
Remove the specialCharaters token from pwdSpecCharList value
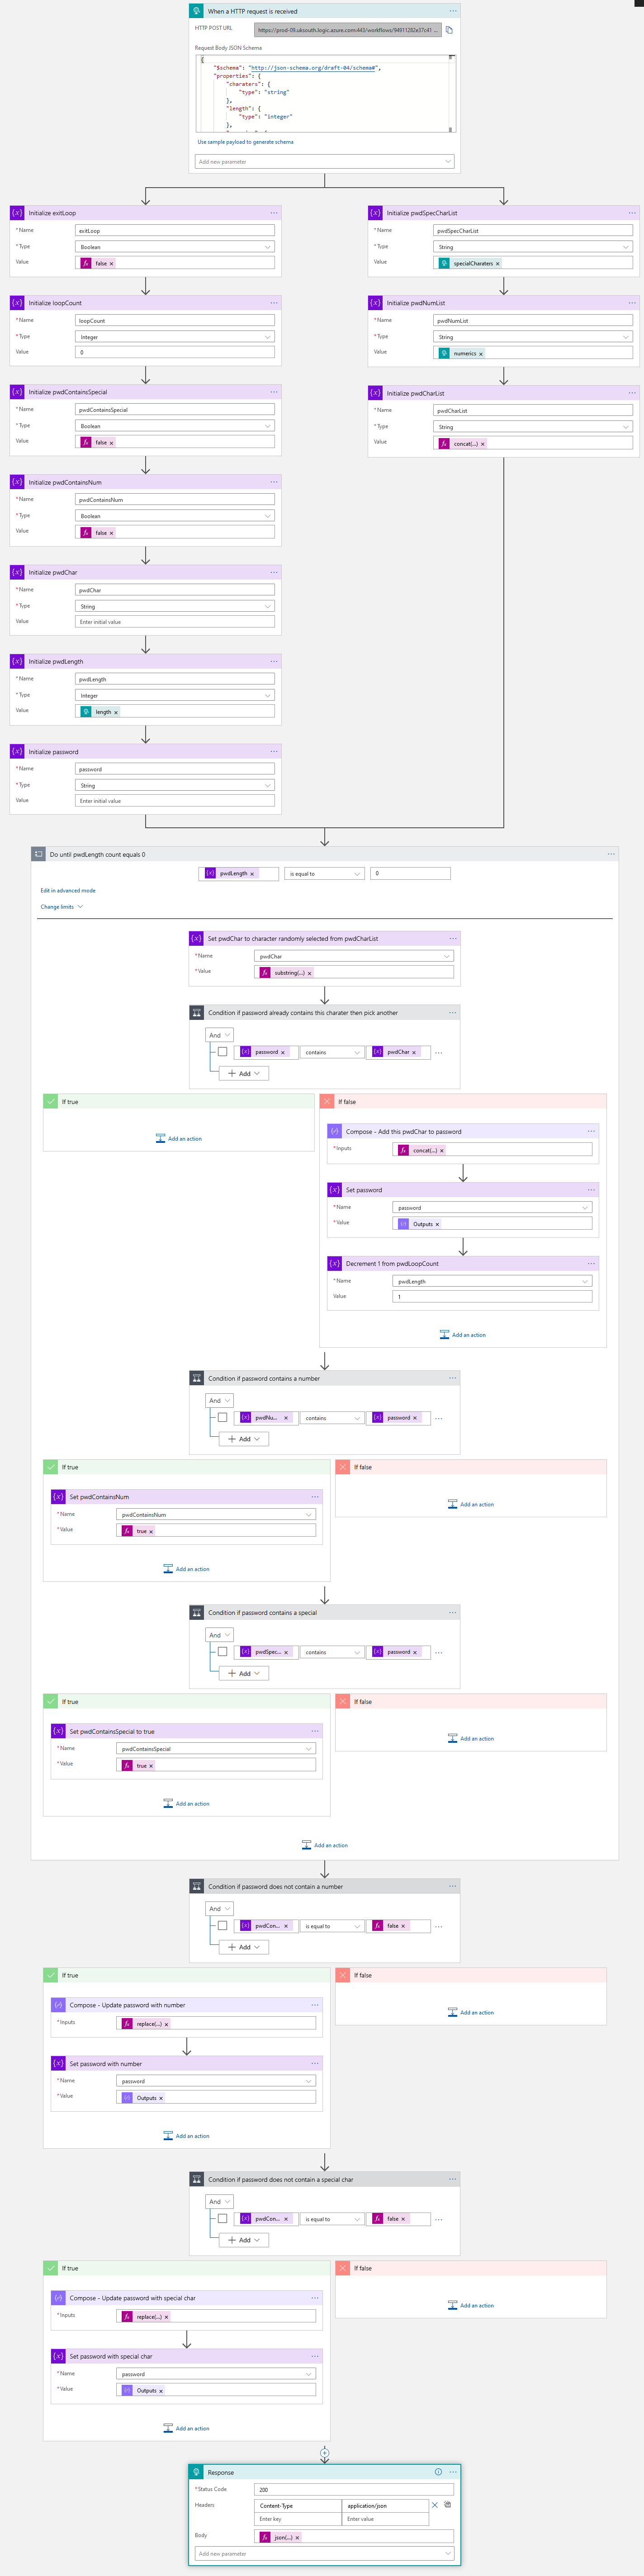click(498, 264)
